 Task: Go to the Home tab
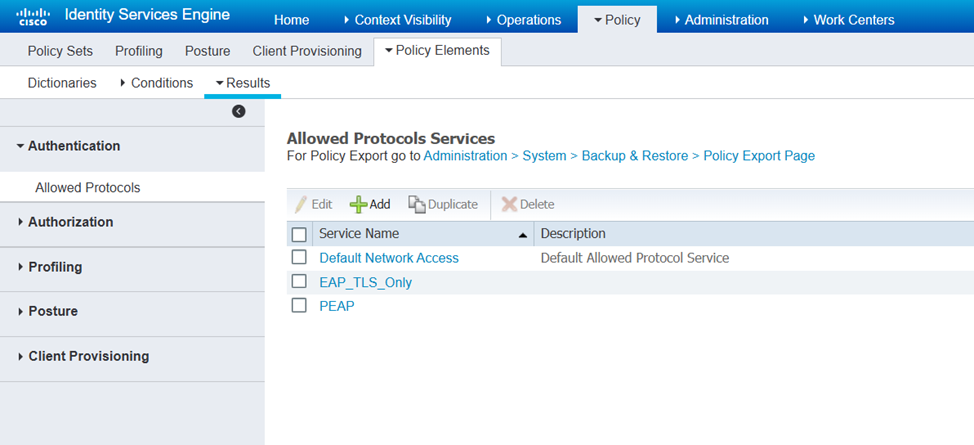[291, 20]
